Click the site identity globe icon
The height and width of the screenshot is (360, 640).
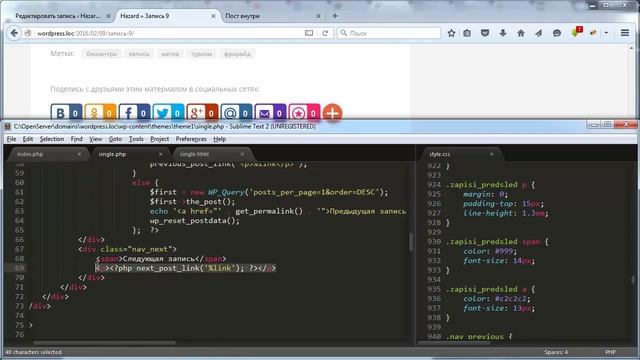[x=28, y=33]
